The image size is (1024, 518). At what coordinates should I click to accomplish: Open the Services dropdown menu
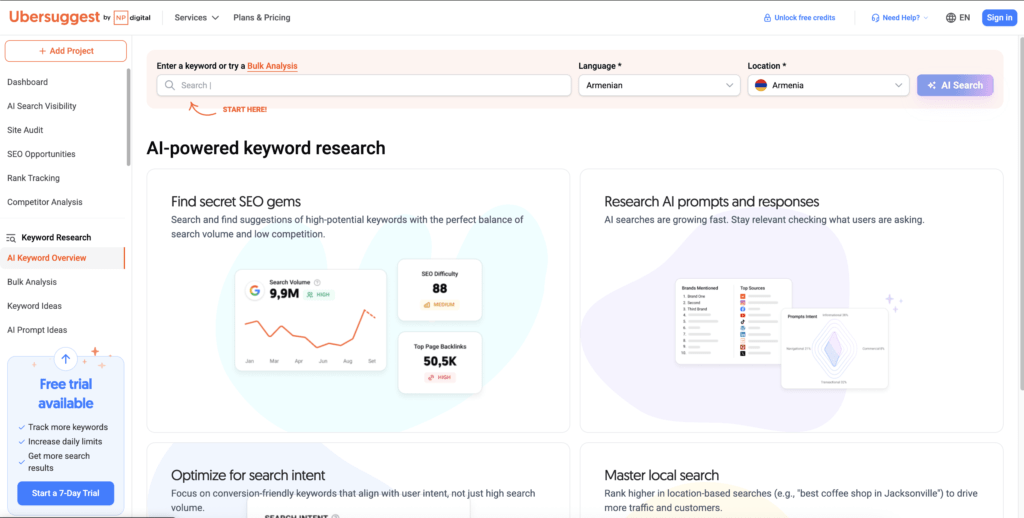tap(197, 18)
